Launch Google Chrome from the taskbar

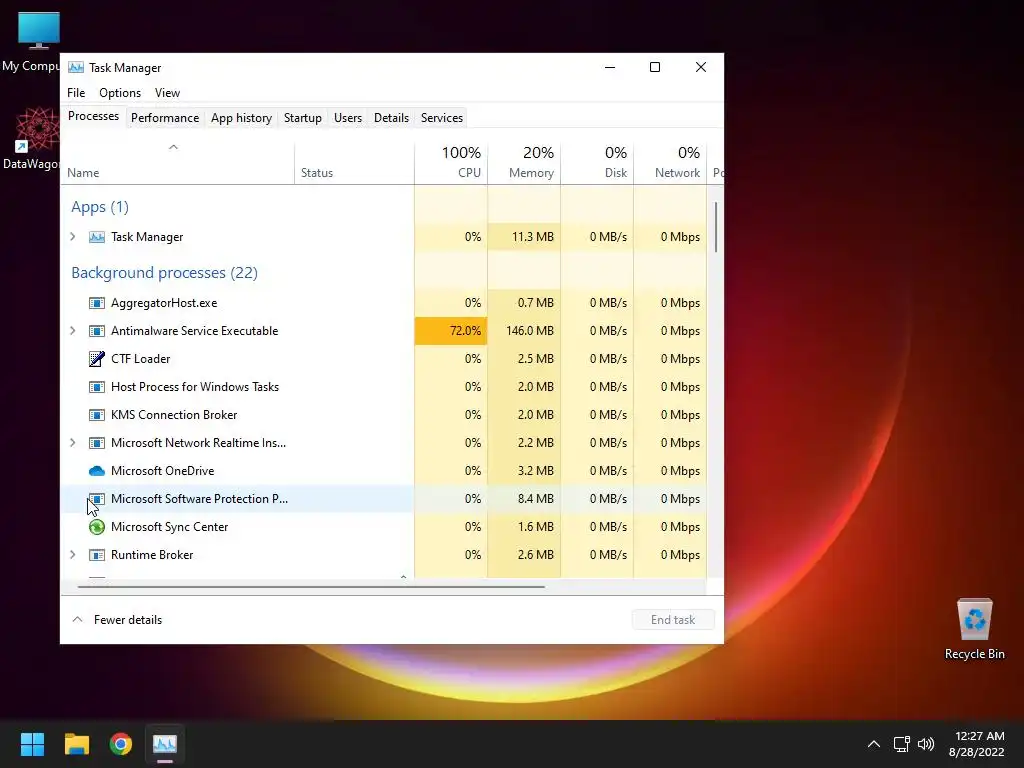click(121, 744)
